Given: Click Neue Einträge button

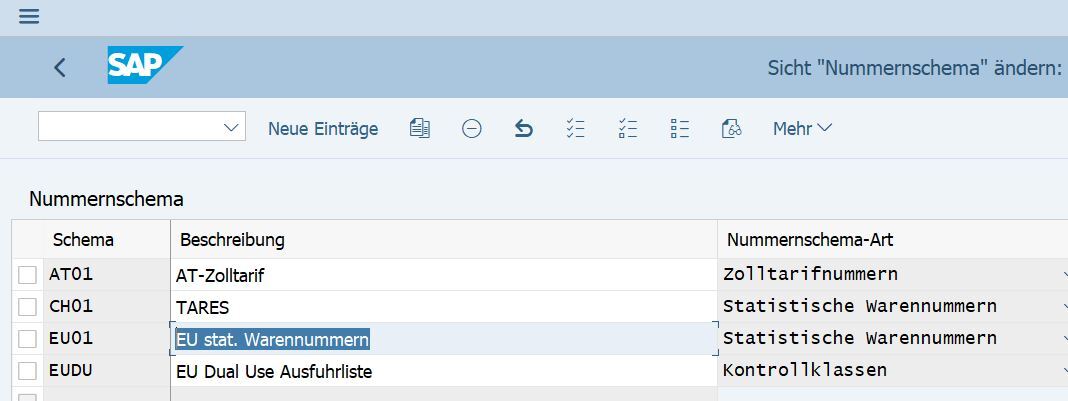Looking at the screenshot, I should point(323,128).
